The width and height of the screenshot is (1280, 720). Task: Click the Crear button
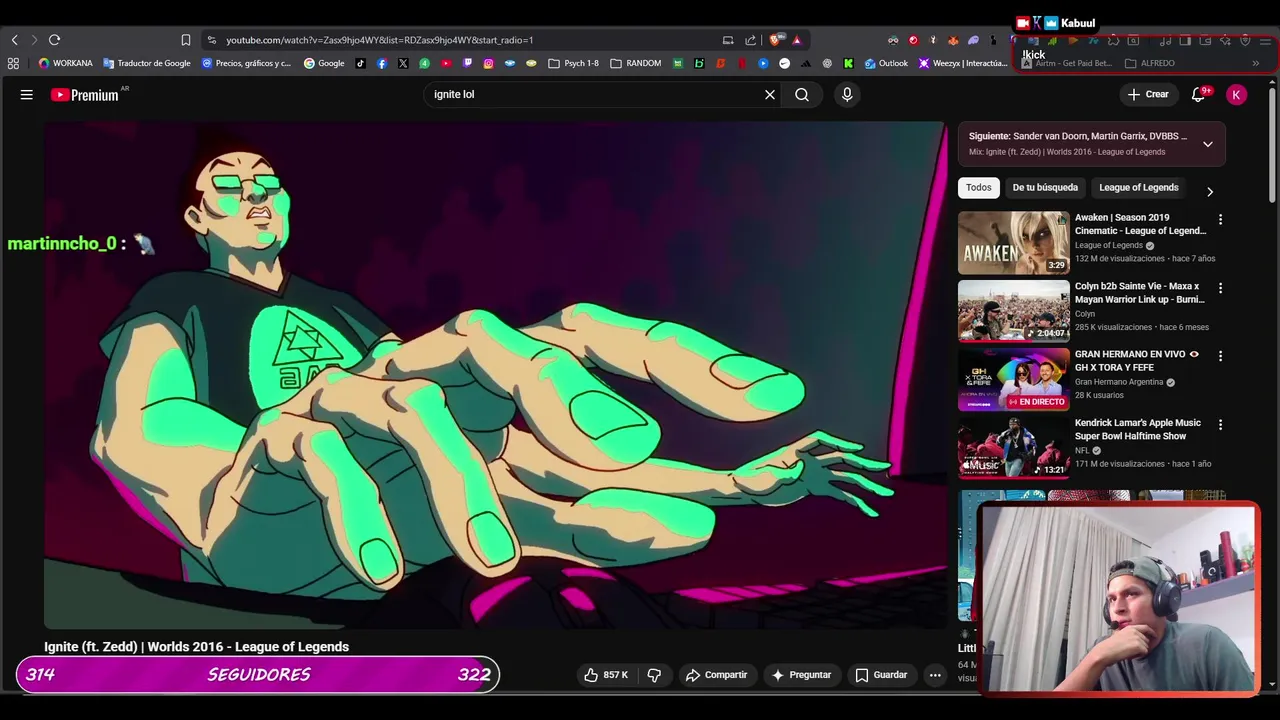pyautogui.click(x=1148, y=94)
